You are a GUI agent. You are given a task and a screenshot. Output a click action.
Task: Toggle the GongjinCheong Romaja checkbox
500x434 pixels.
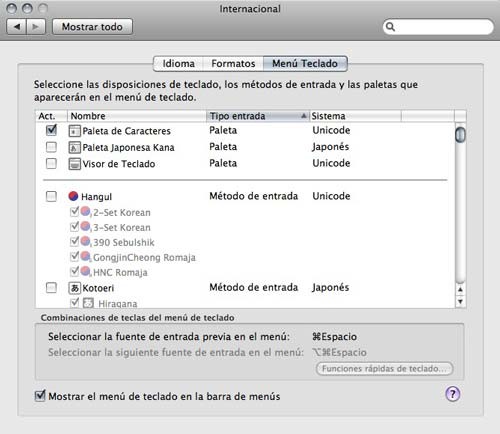pyautogui.click(x=74, y=256)
